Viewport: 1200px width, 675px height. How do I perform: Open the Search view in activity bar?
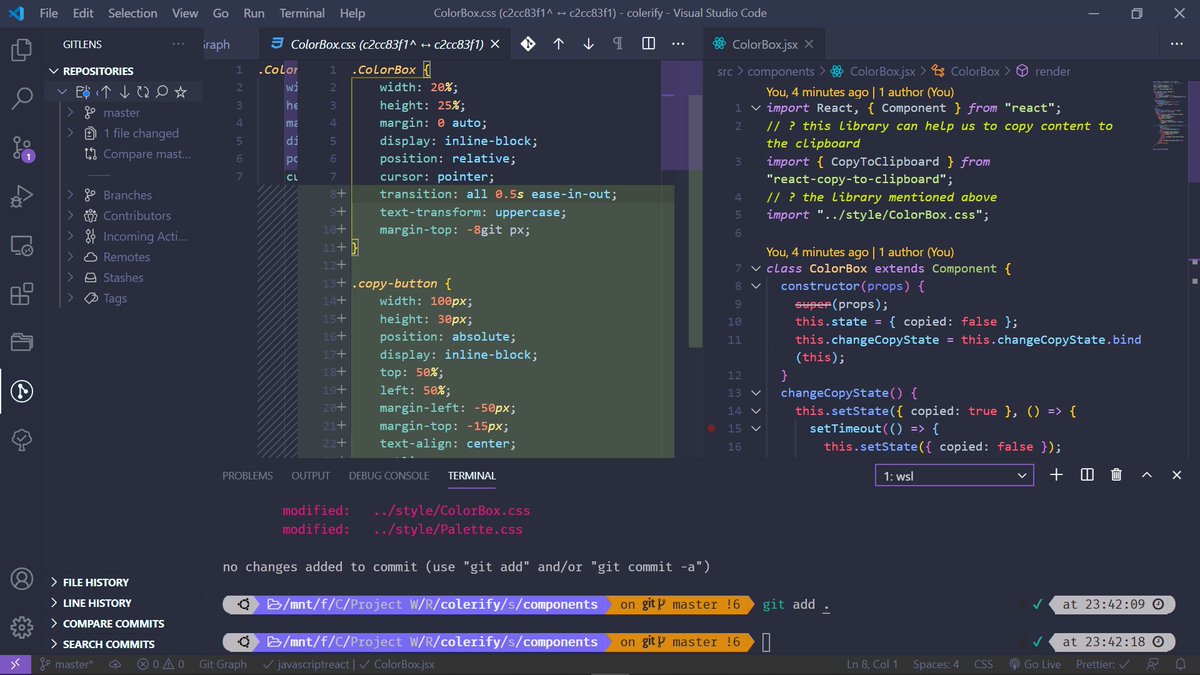coord(22,98)
